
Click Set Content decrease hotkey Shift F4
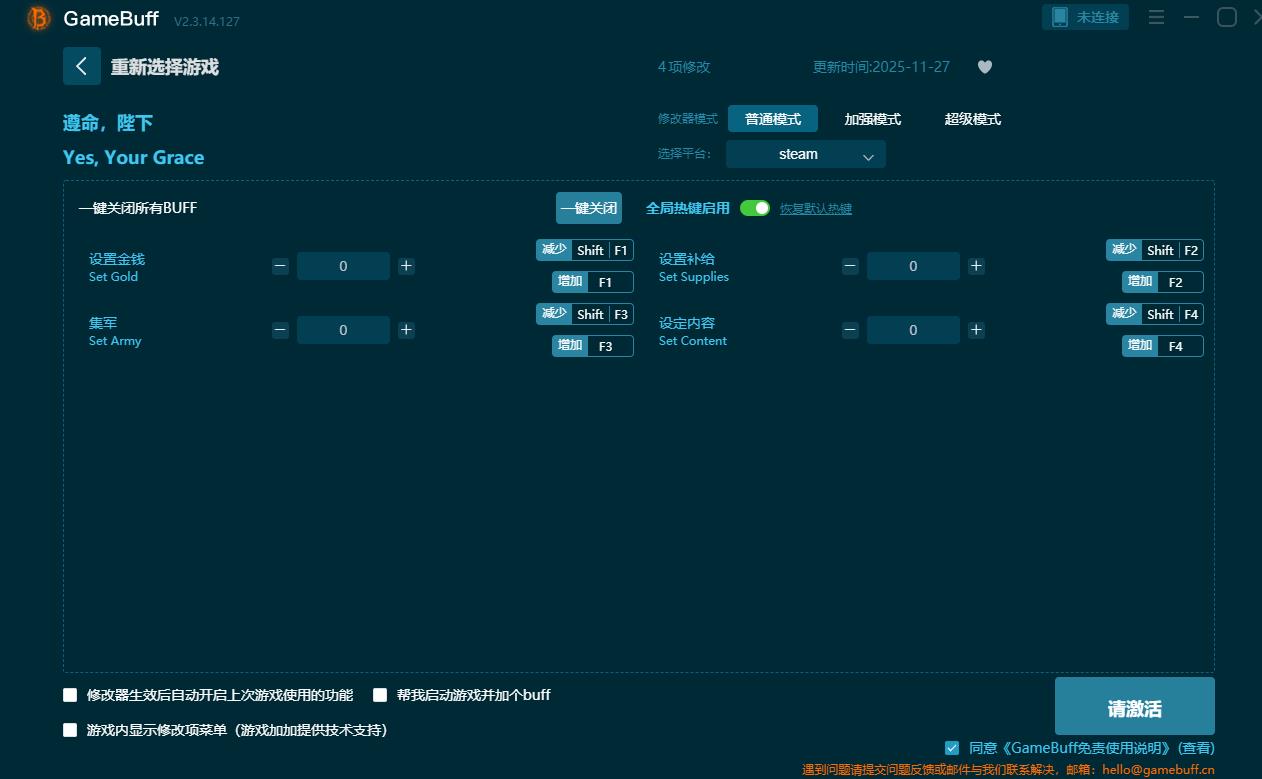(1155, 314)
